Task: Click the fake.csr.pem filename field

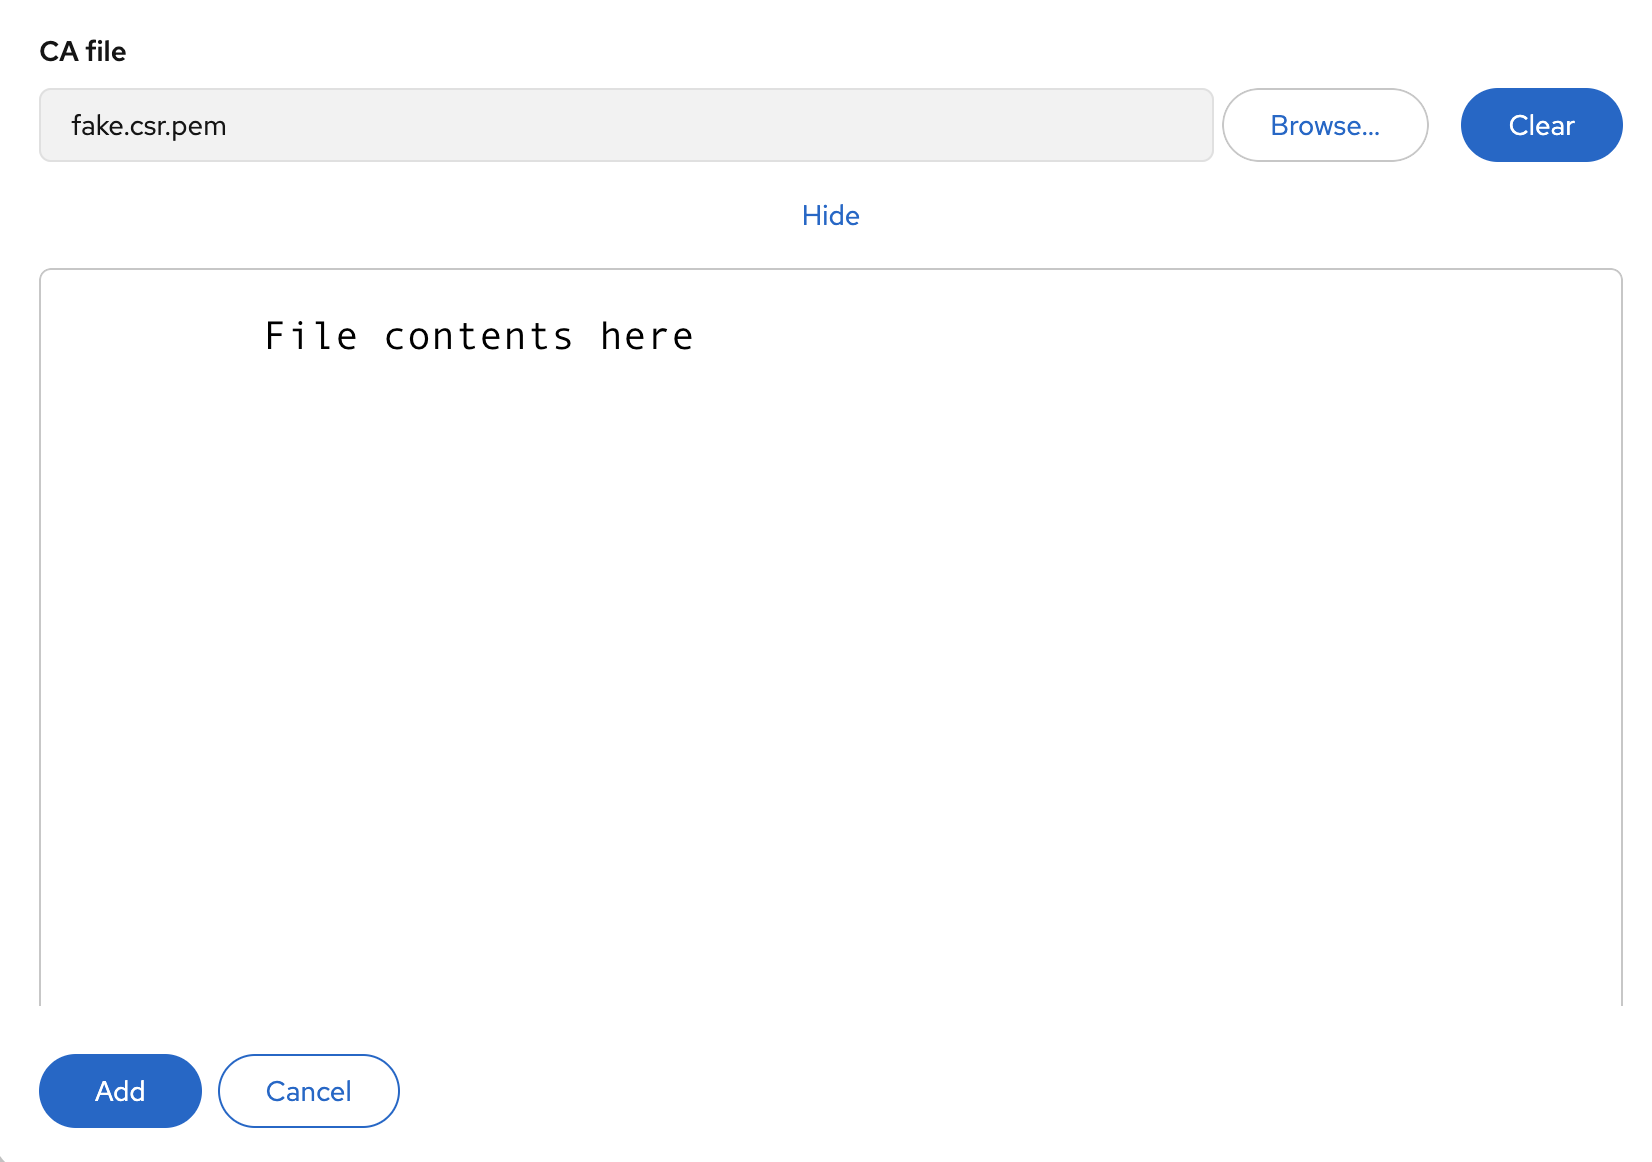Action: (625, 125)
